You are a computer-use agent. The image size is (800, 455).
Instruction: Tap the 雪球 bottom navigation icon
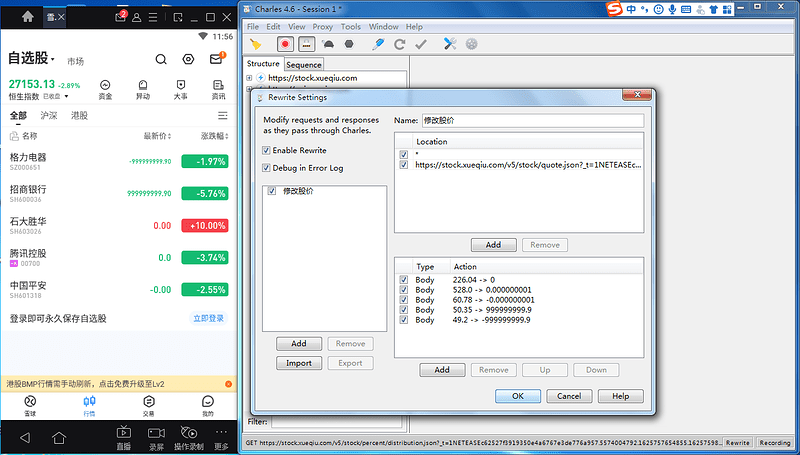click(31, 406)
